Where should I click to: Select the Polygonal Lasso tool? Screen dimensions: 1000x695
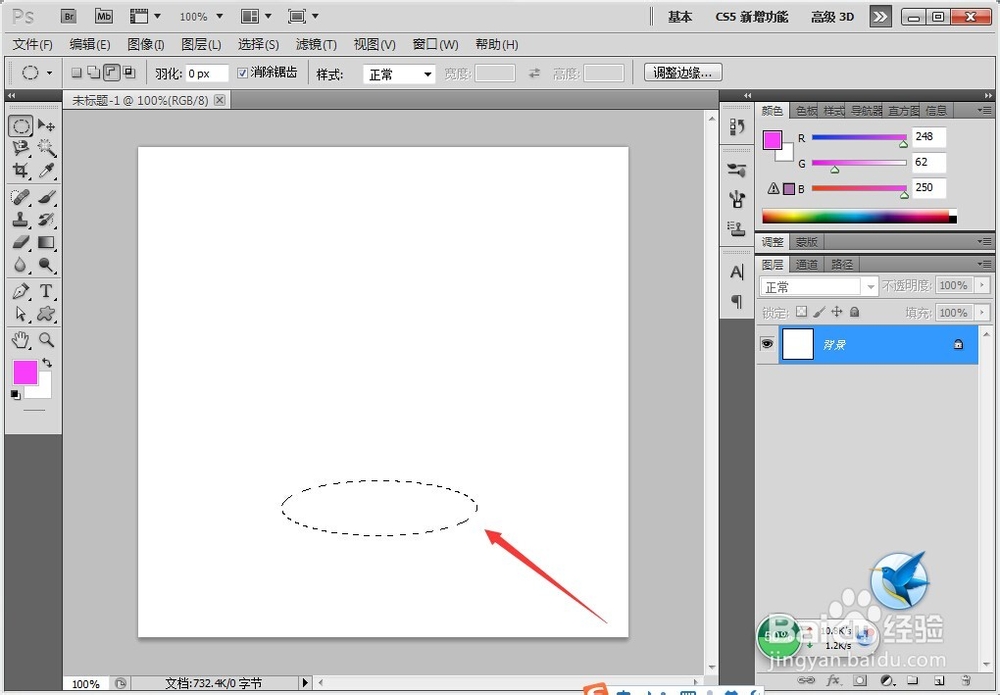point(20,148)
